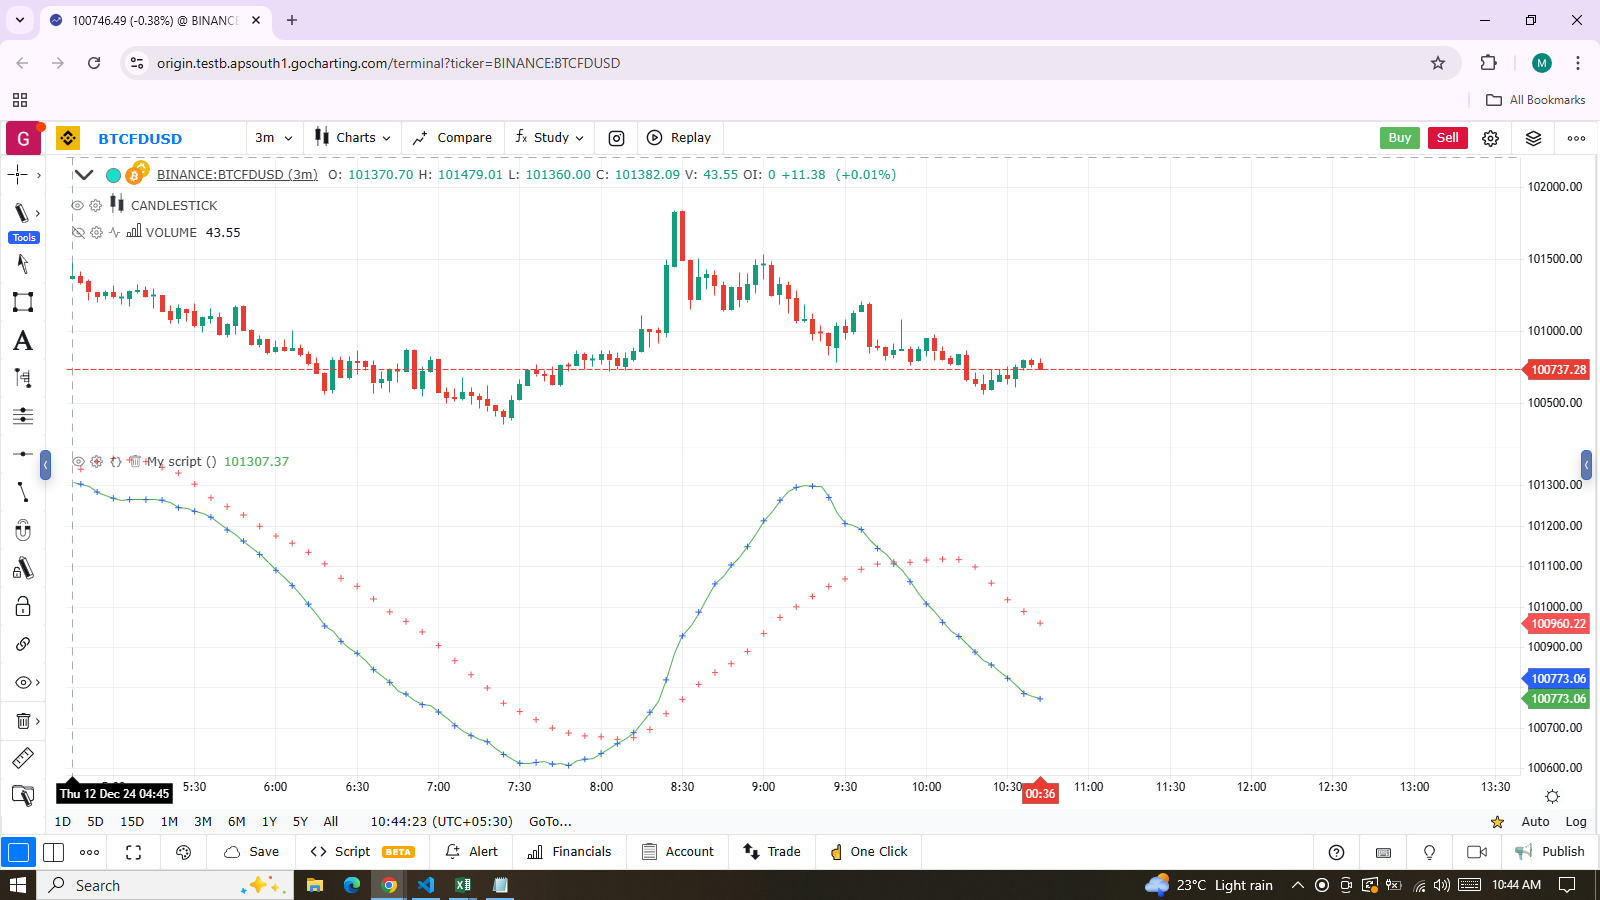The height and width of the screenshot is (900, 1600).
Task: Open the trash delete tool
Action: coord(22,721)
